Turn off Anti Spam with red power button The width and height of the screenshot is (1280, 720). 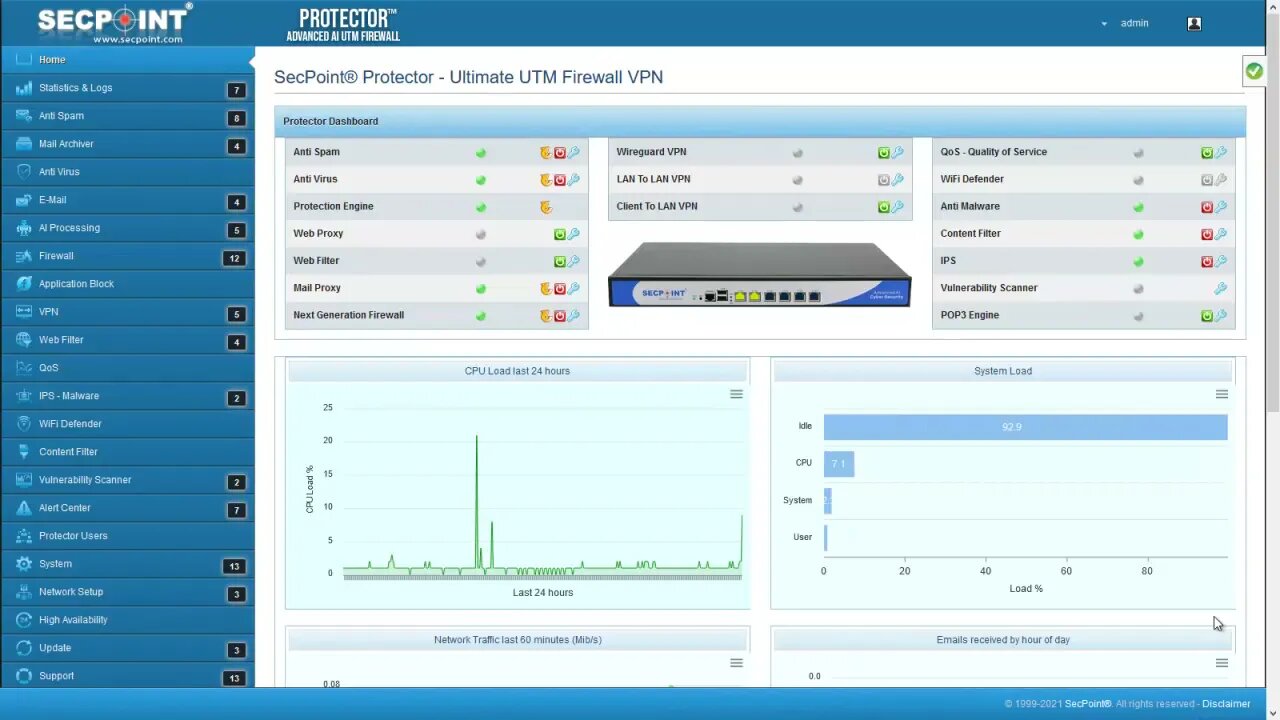pos(559,153)
